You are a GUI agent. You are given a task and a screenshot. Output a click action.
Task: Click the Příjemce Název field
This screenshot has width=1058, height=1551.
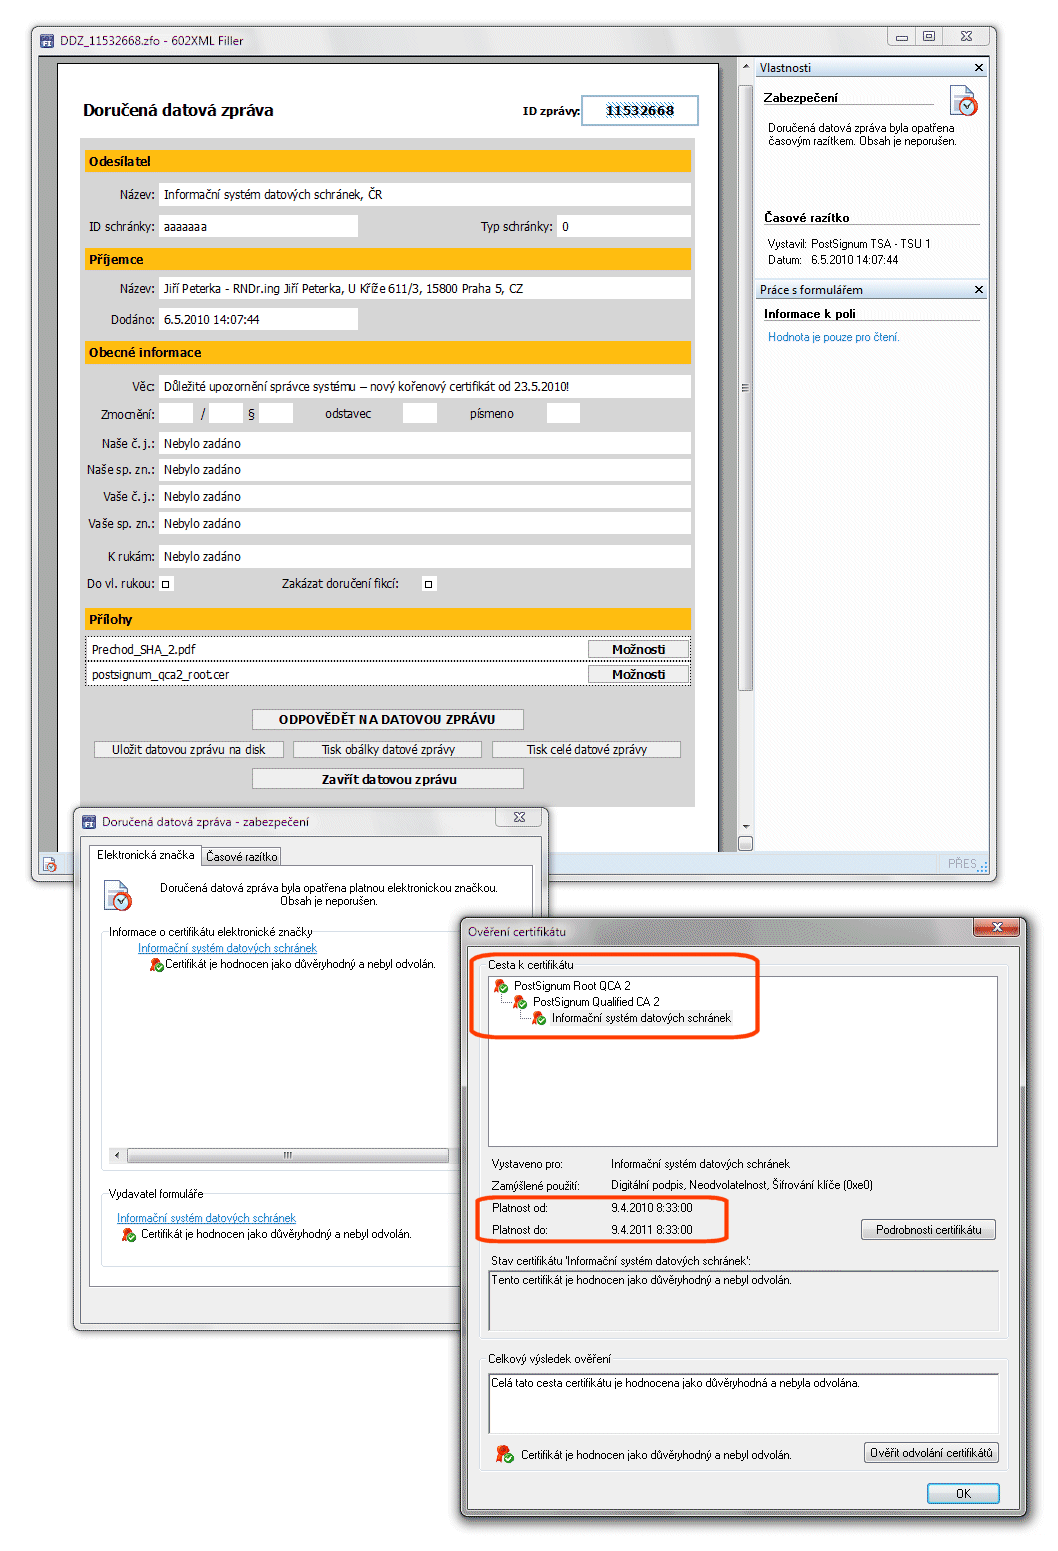(425, 289)
